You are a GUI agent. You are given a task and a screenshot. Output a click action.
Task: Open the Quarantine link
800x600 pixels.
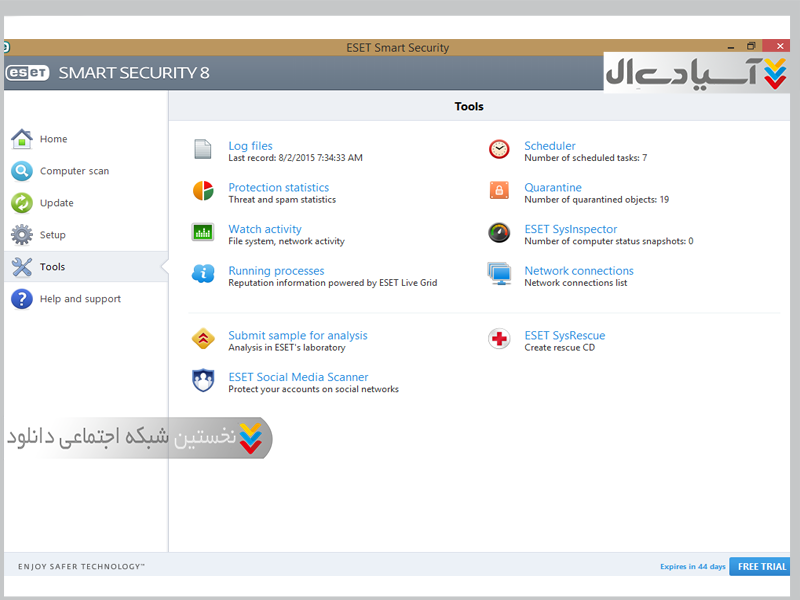552,187
